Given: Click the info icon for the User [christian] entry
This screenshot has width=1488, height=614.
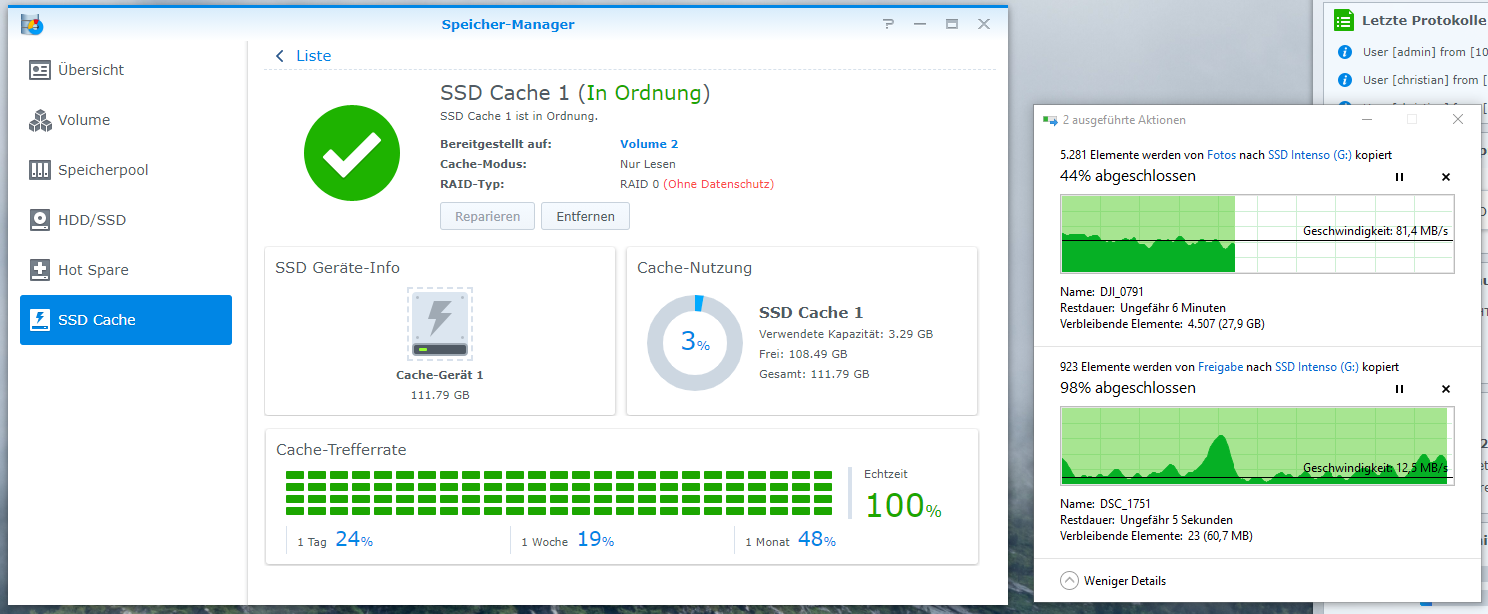Looking at the screenshot, I should tap(1345, 80).
